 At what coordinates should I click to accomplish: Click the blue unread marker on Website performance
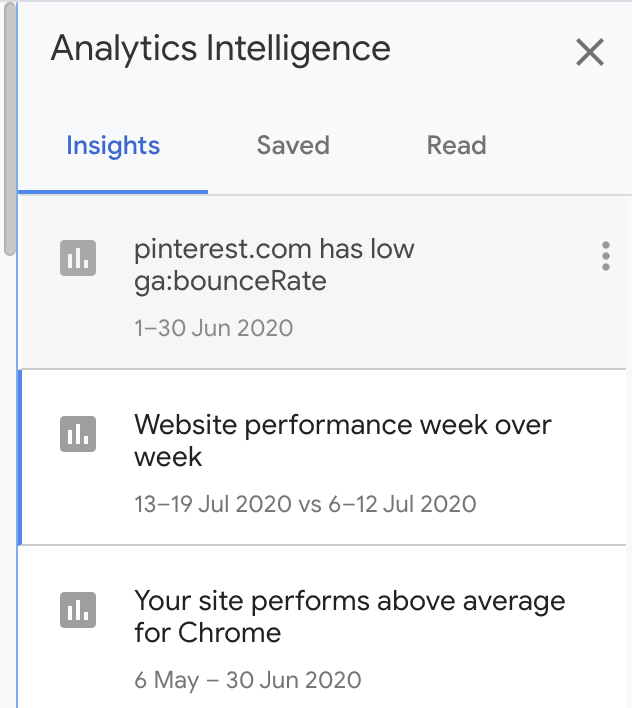[20, 457]
